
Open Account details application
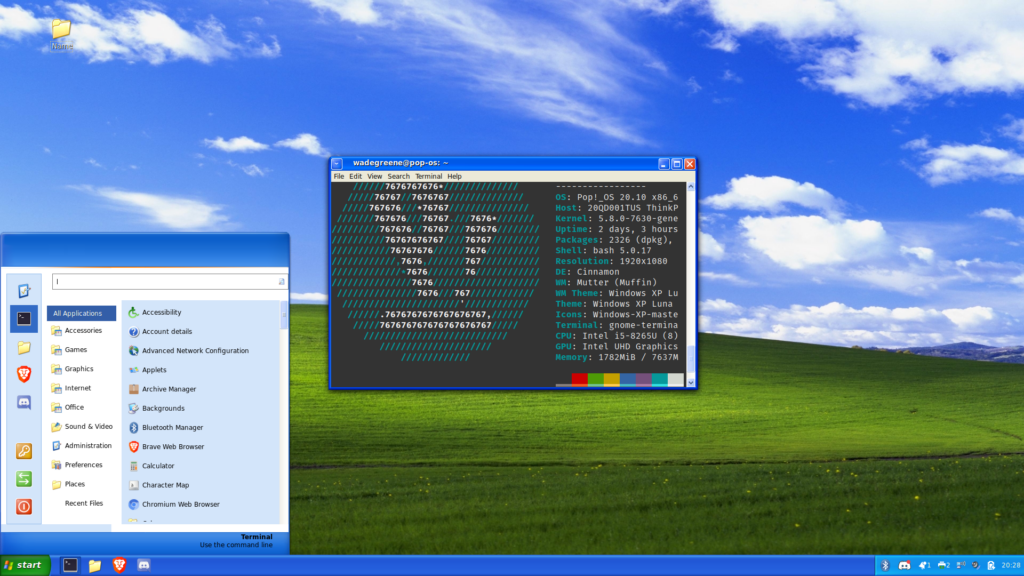coord(202,332)
